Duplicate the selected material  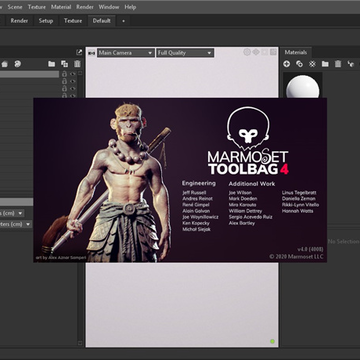299,64
